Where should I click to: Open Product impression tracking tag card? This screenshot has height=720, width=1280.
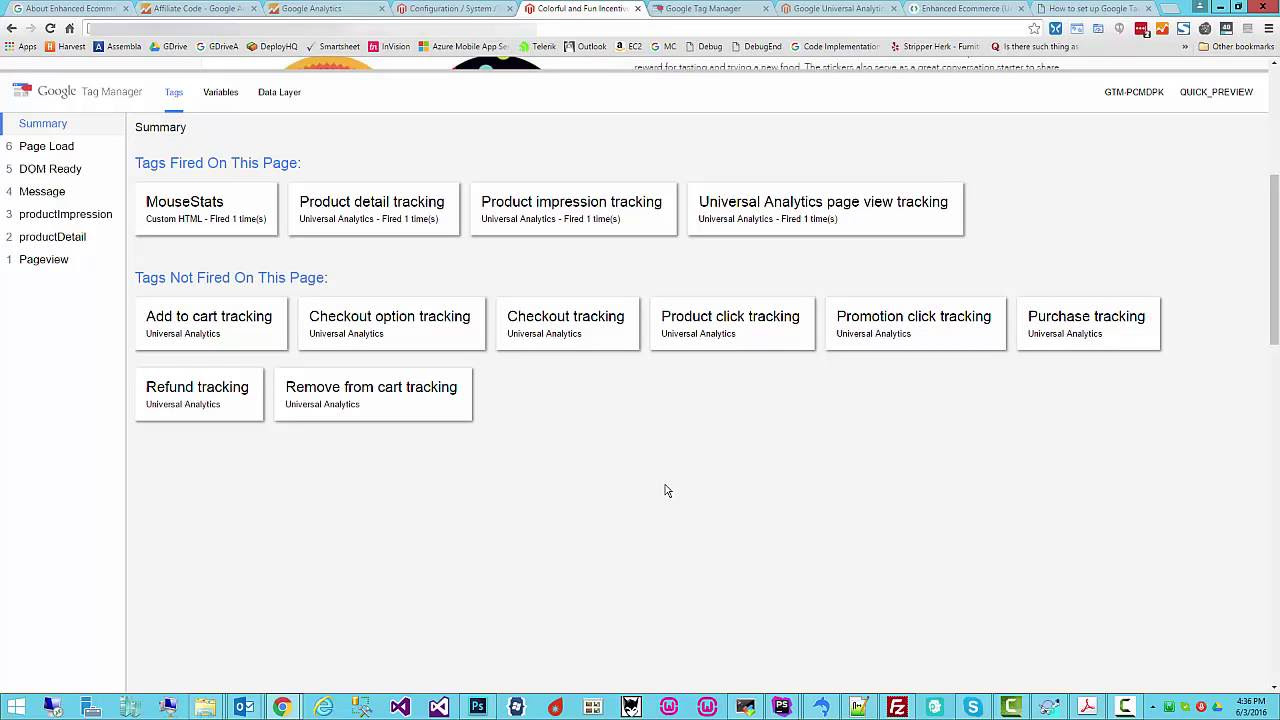tap(573, 209)
